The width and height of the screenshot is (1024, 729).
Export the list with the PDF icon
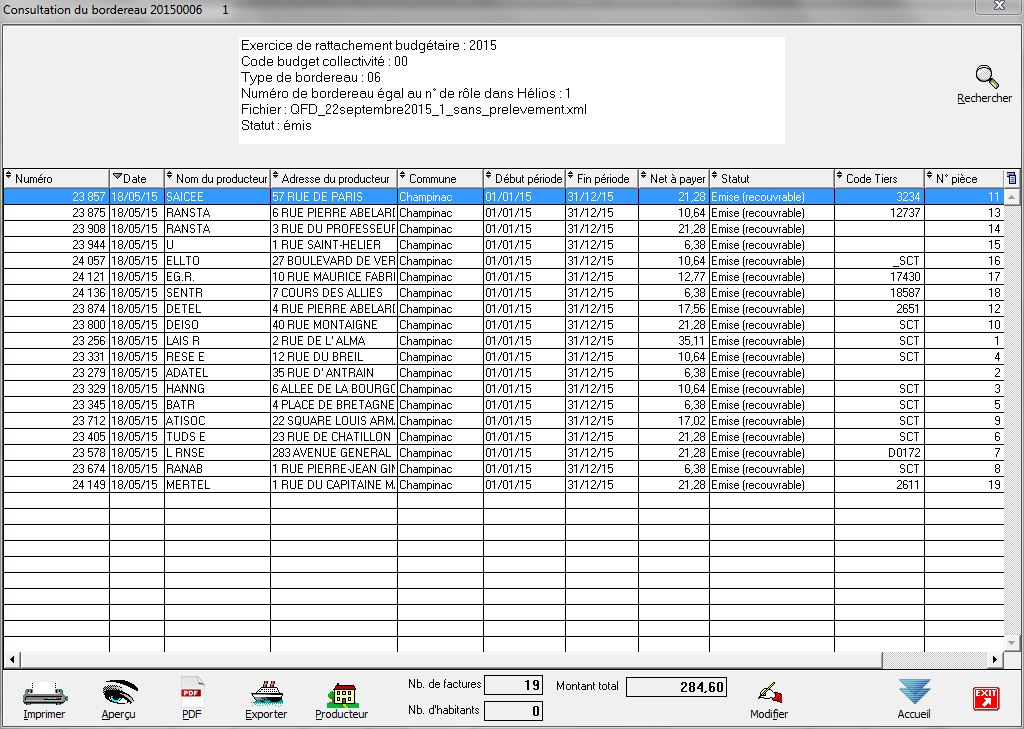pos(191,692)
